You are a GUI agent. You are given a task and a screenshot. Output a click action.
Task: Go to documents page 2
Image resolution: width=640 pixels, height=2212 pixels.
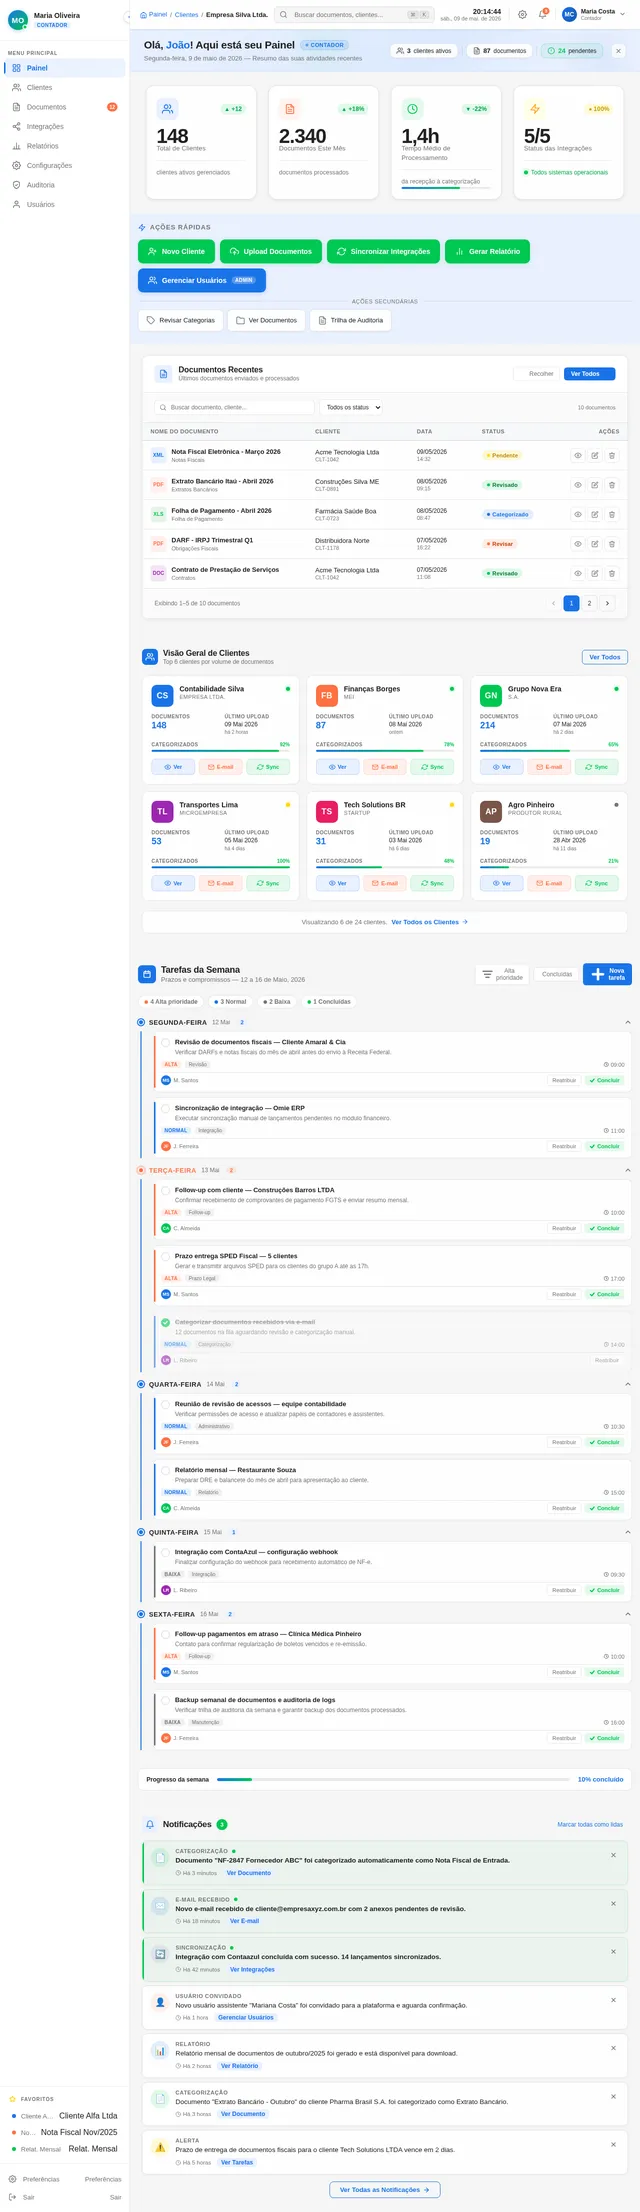click(x=590, y=603)
